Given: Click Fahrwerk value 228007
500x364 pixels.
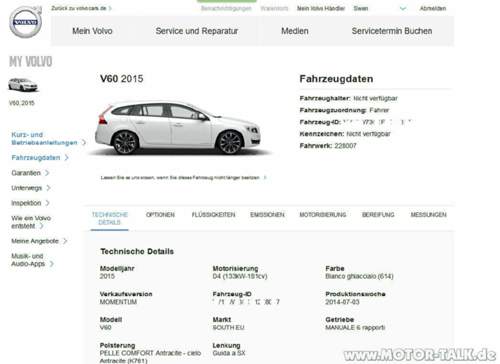Looking at the screenshot, I should [345, 146].
